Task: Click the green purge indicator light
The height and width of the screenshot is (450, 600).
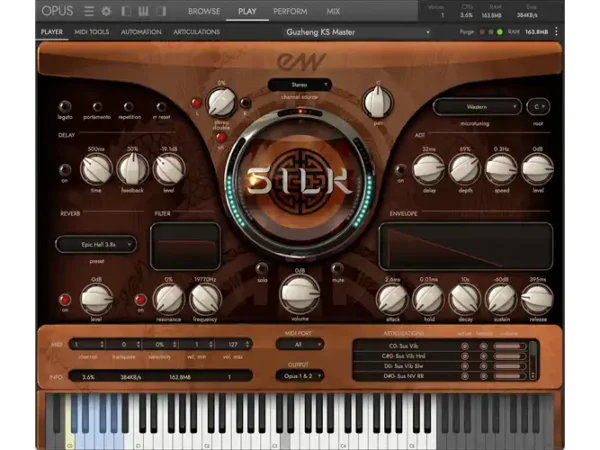Action: tap(499, 32)
